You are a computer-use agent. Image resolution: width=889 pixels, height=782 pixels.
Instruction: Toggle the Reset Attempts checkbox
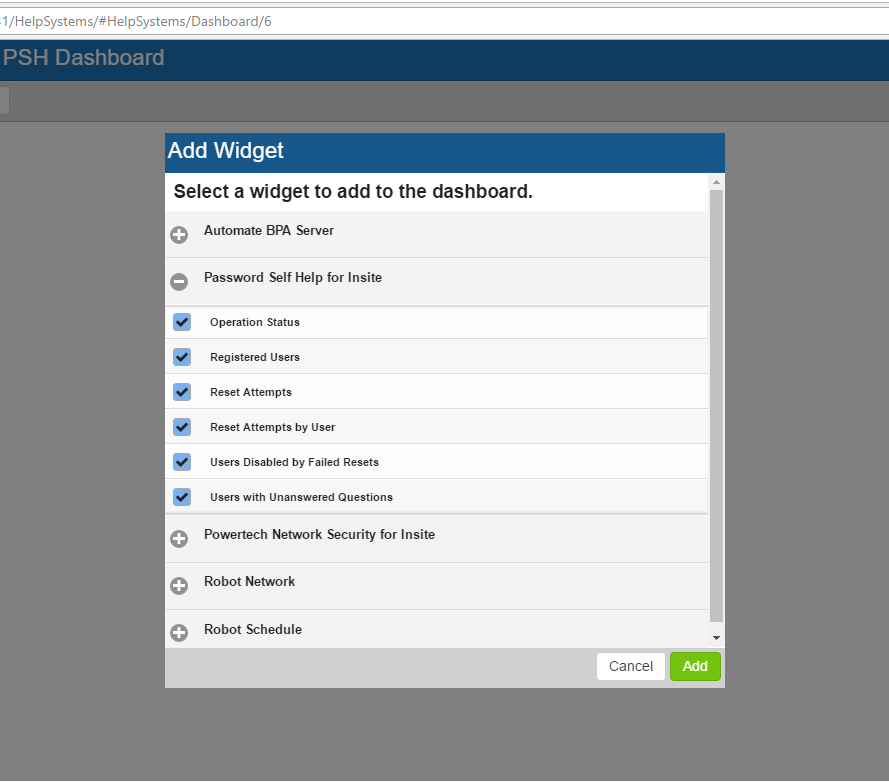click(182, 392)
